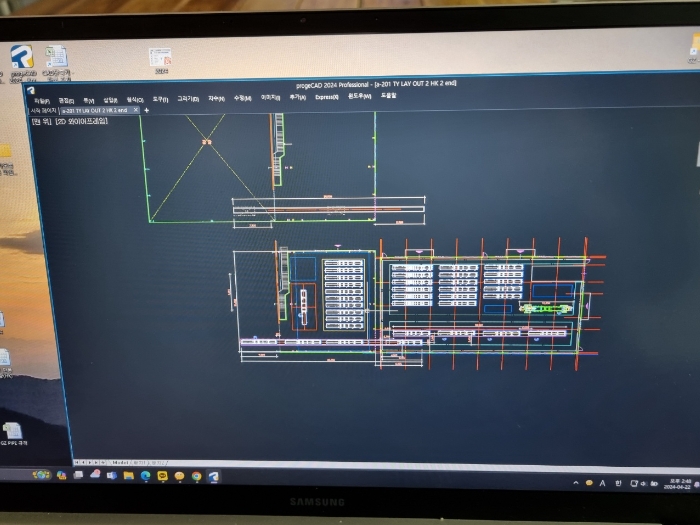The width and height of the screenshot is (700, 525).
Task: Select the Model layout tab
Action: click(x=120, y=463)
